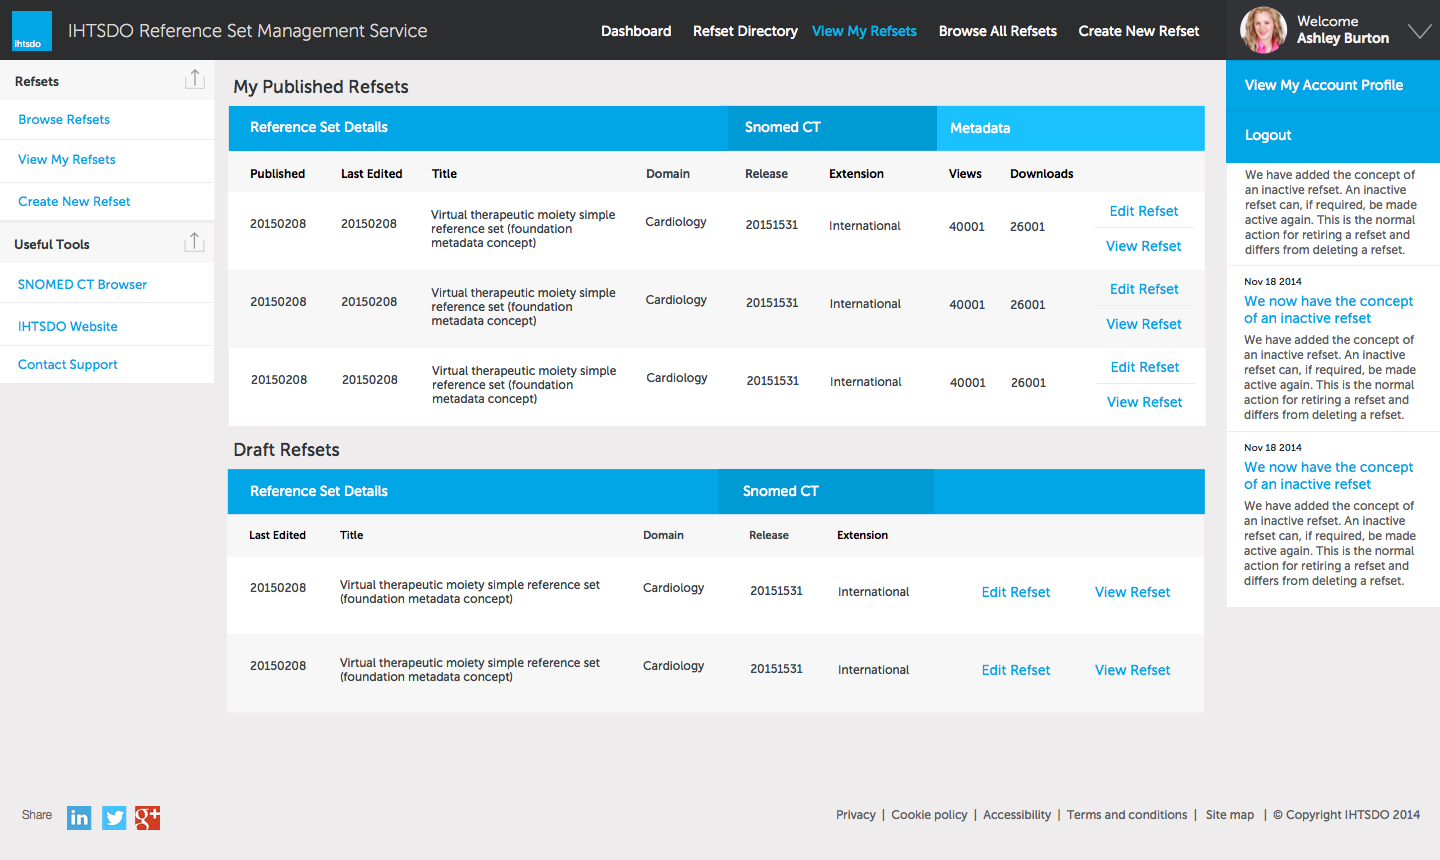The width and height of the screenshot is (1440, 860).
Task: Visit the IHTSDO Website link
Action: click(68, 326)
